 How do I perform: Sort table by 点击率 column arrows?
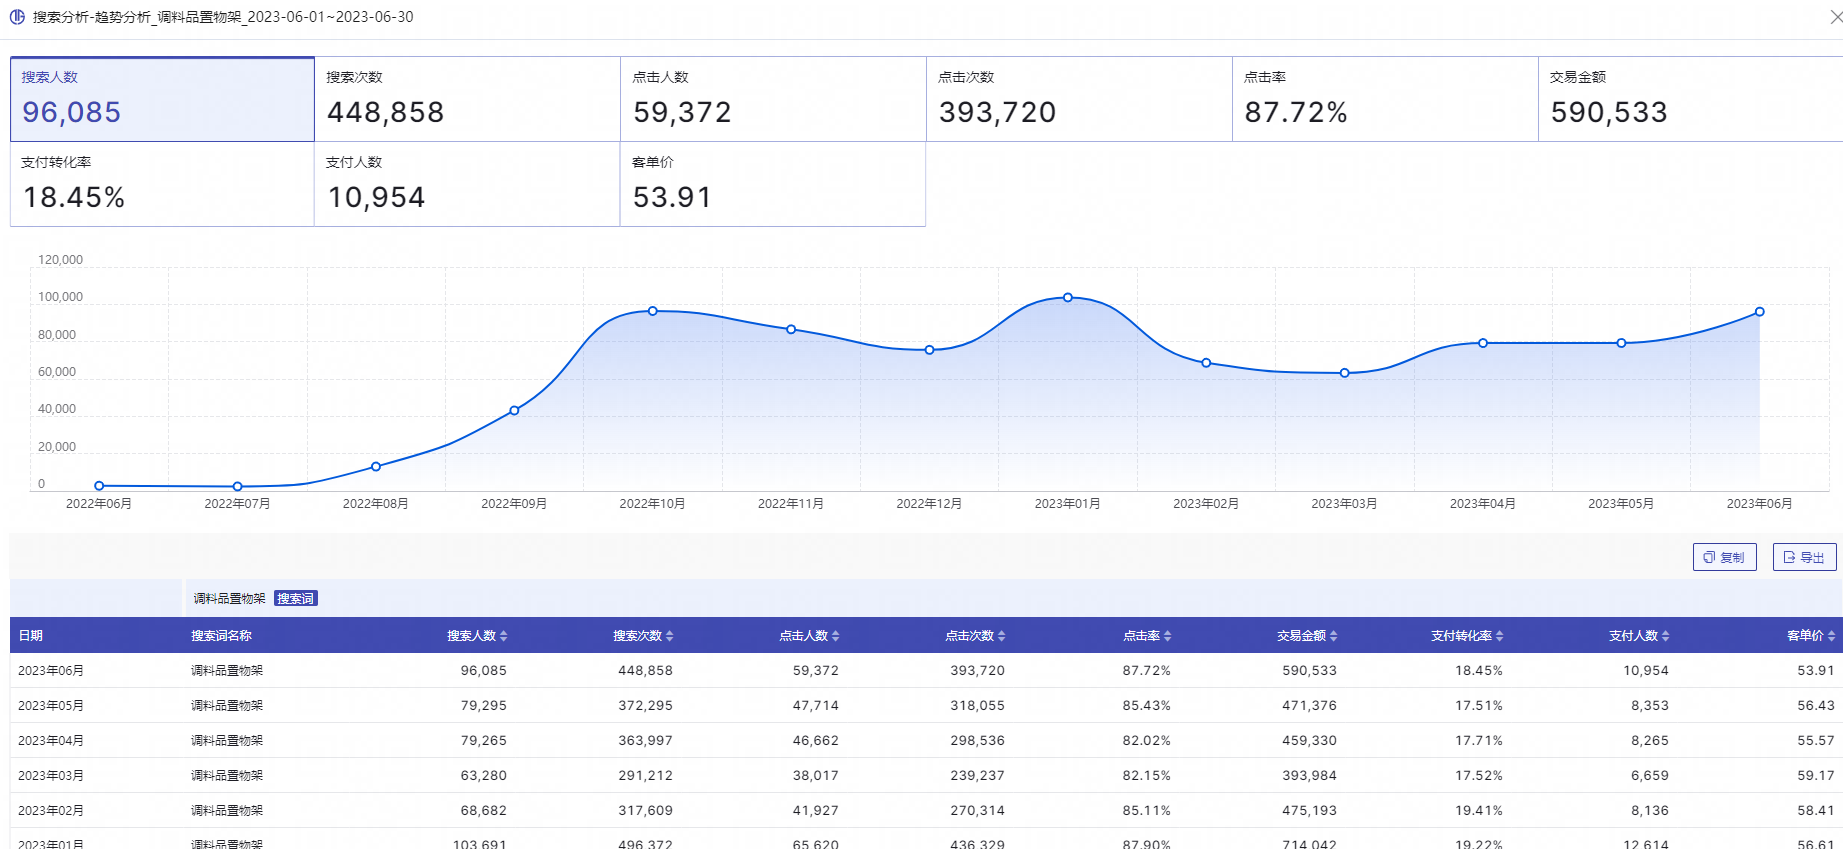(x=1168, y=636)
